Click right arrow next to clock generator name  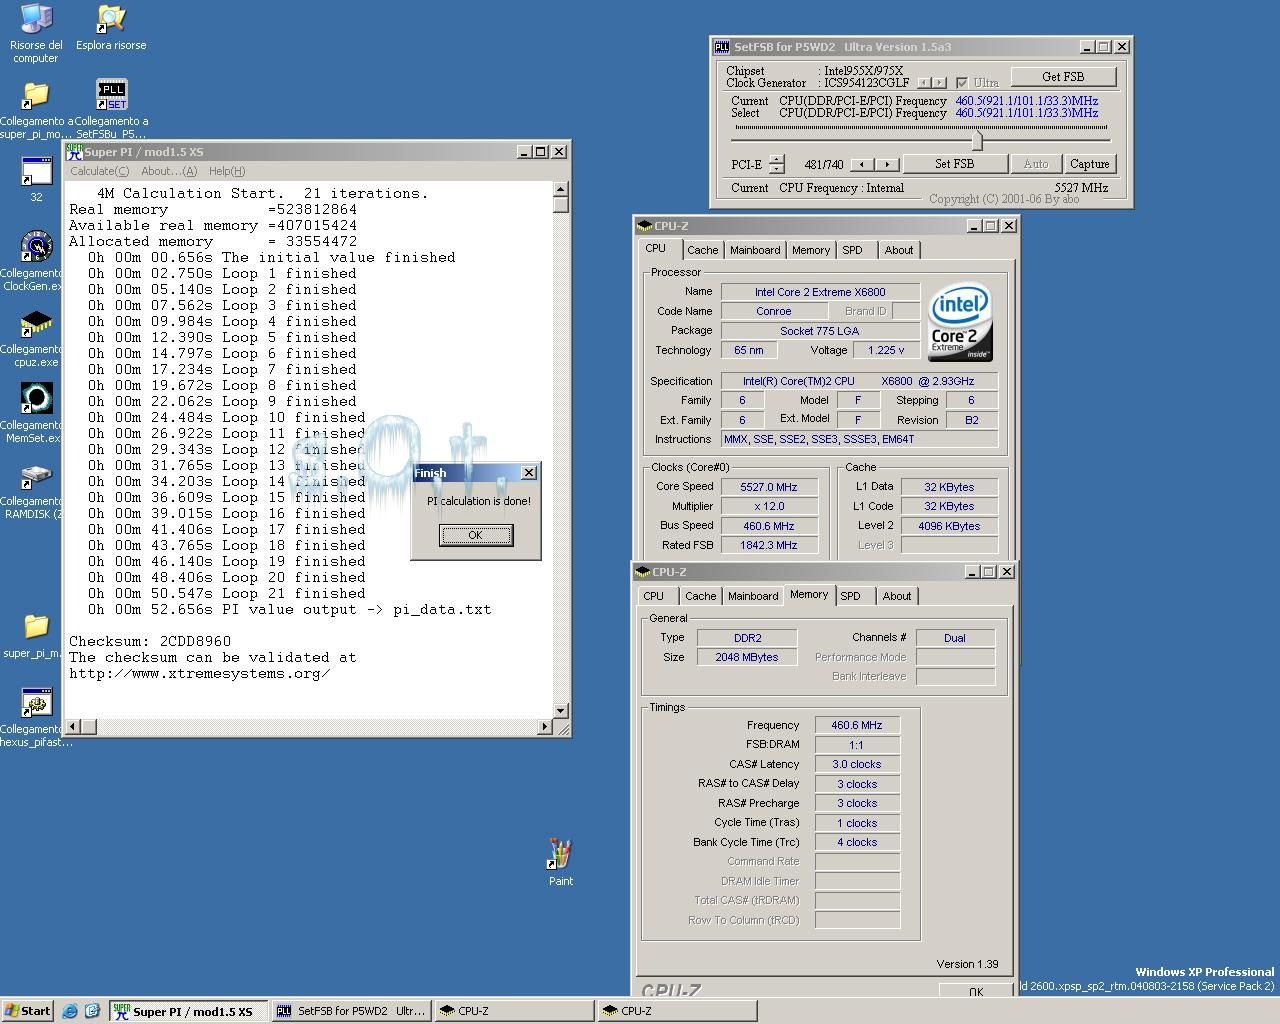(x=939, y=83)
